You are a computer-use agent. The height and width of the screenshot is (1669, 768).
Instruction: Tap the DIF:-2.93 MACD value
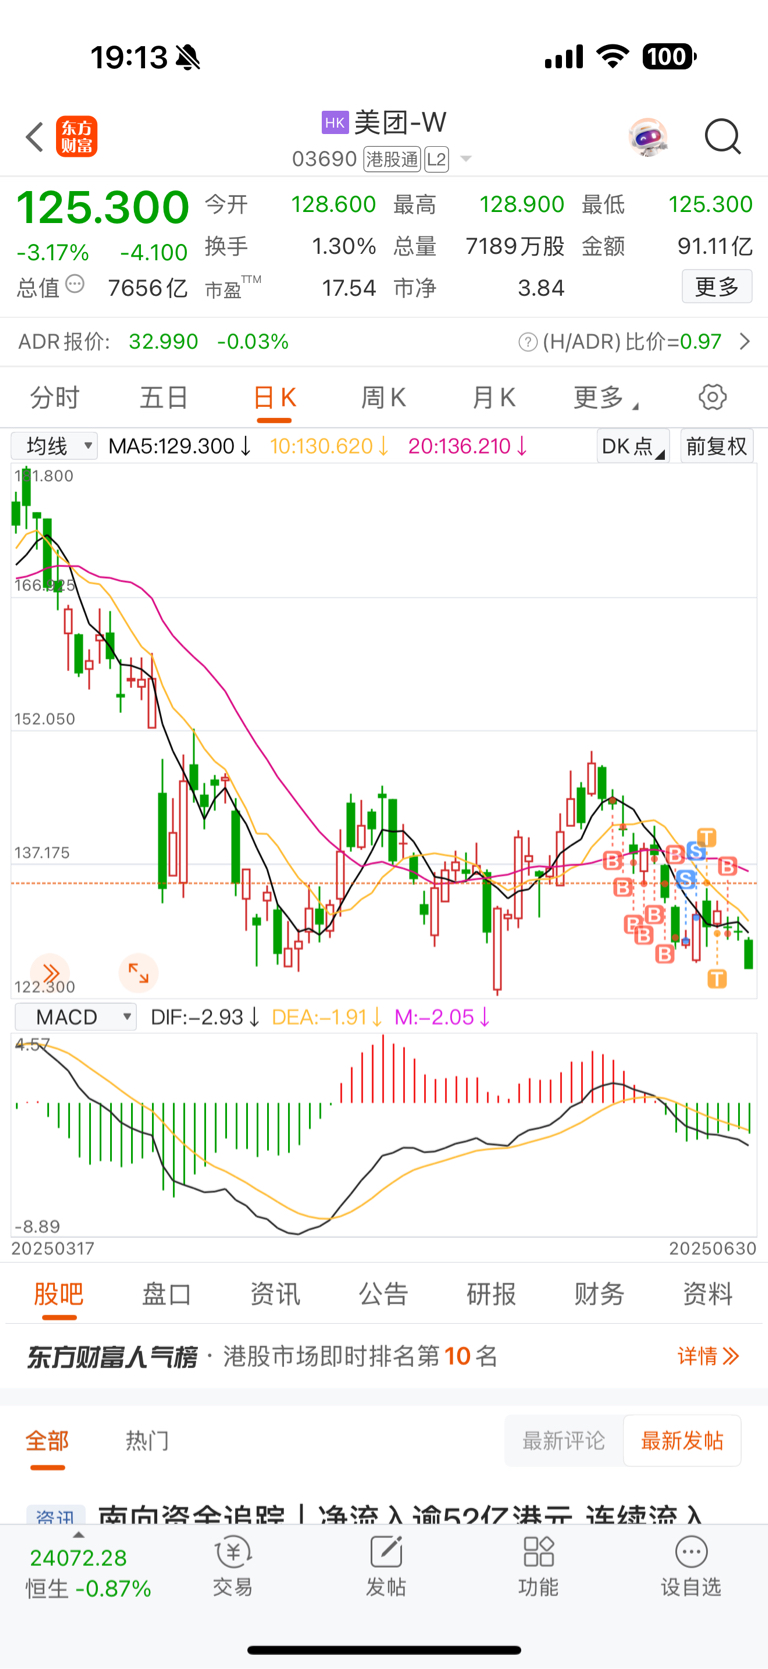click(205, 1017)
